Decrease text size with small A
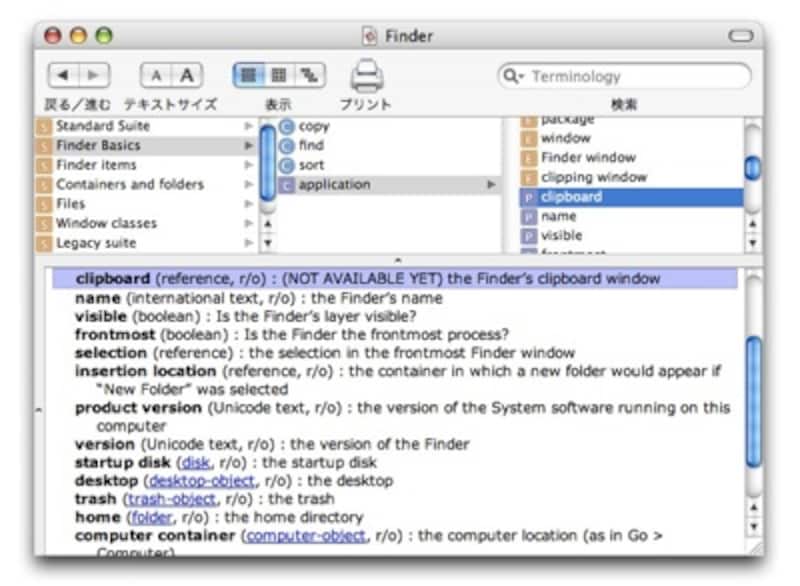The width and height of the screenshot is (800, 586). click(x=158, y=75)
